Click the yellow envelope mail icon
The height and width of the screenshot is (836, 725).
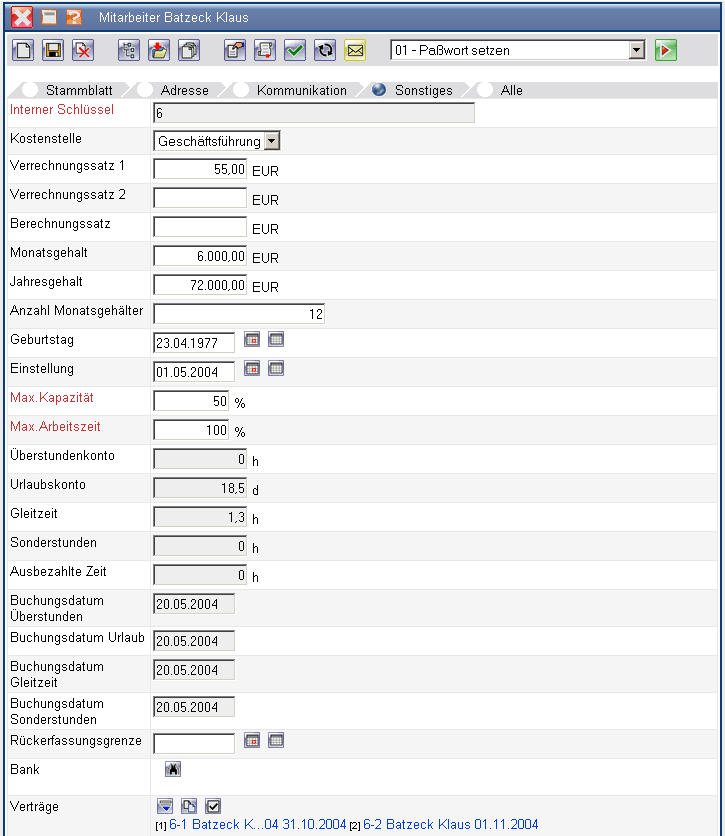(x=355, y=50)
